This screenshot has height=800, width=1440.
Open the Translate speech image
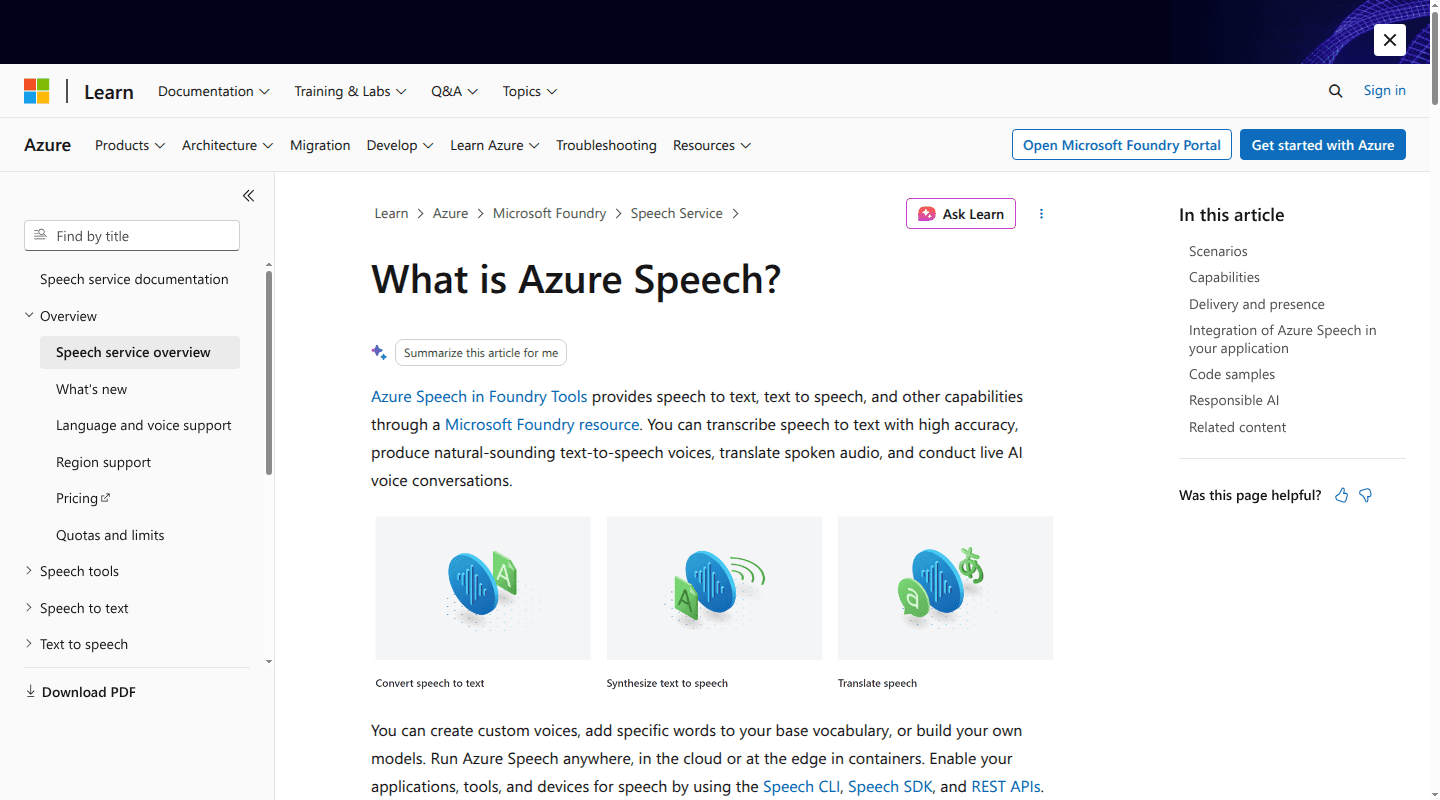tap(945, 588)
